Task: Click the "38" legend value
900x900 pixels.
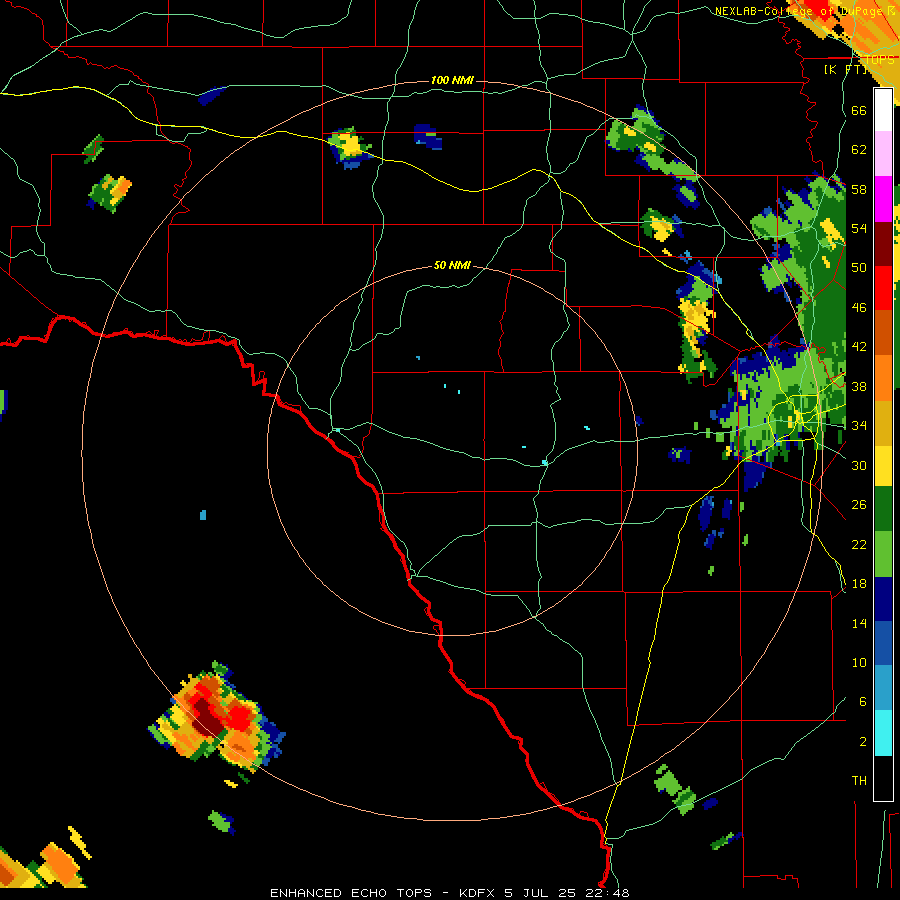Action: pos(859,386)
